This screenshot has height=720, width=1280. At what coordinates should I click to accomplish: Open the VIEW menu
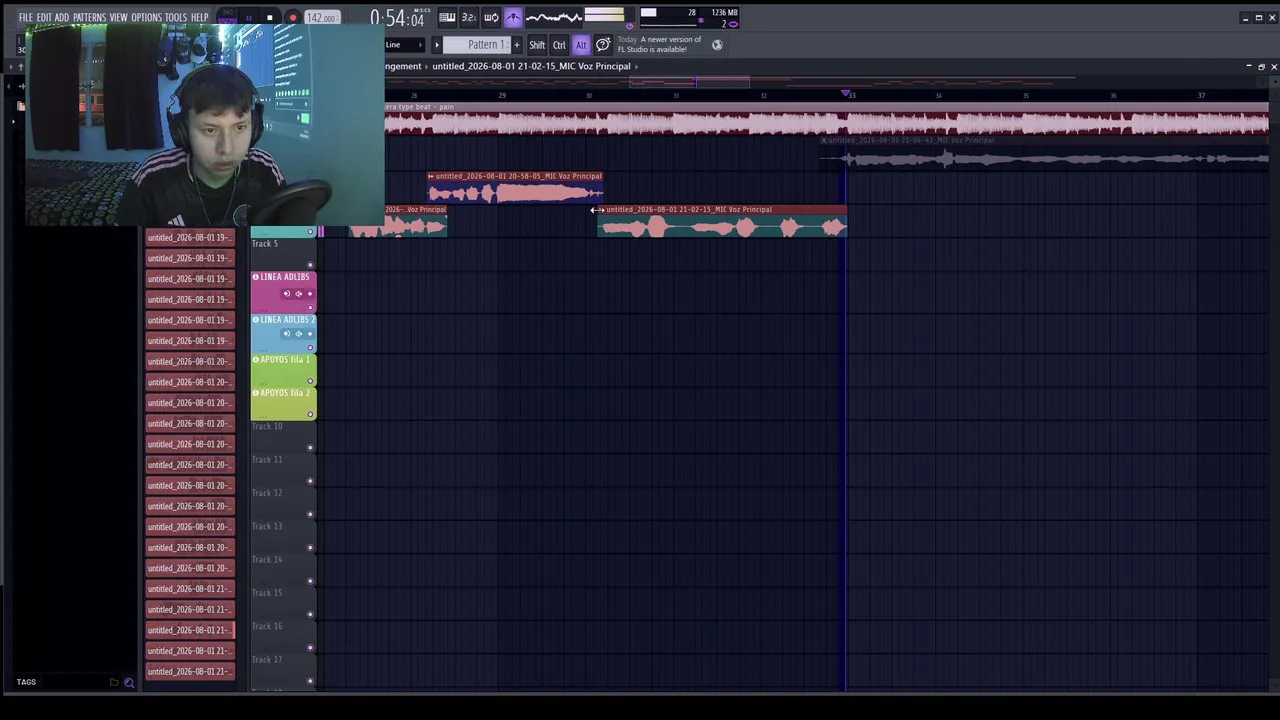pyautogui.click(x=118, y=18)
